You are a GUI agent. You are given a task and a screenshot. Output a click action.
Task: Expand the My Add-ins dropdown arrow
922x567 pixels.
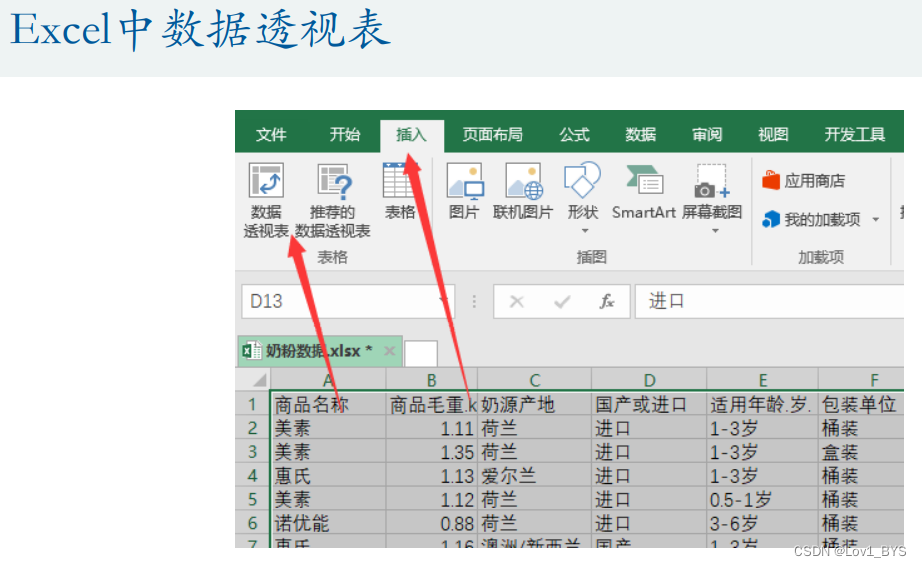click(x=876, y=219)
